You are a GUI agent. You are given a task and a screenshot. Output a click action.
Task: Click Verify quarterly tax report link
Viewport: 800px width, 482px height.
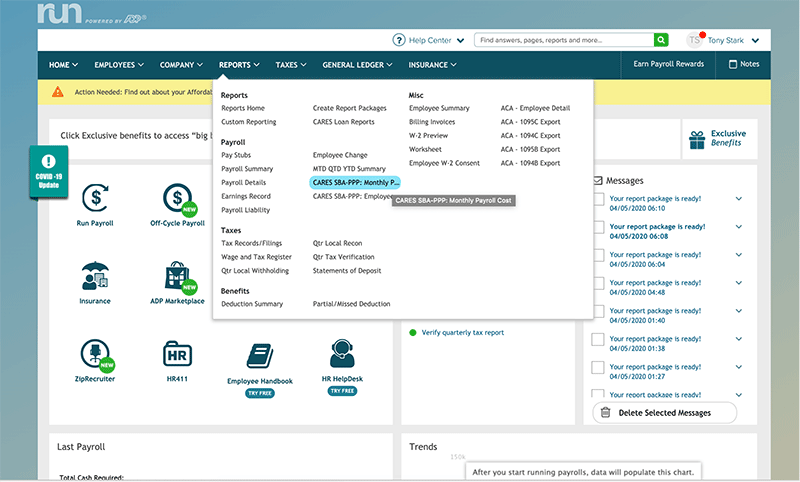[462, 333]
